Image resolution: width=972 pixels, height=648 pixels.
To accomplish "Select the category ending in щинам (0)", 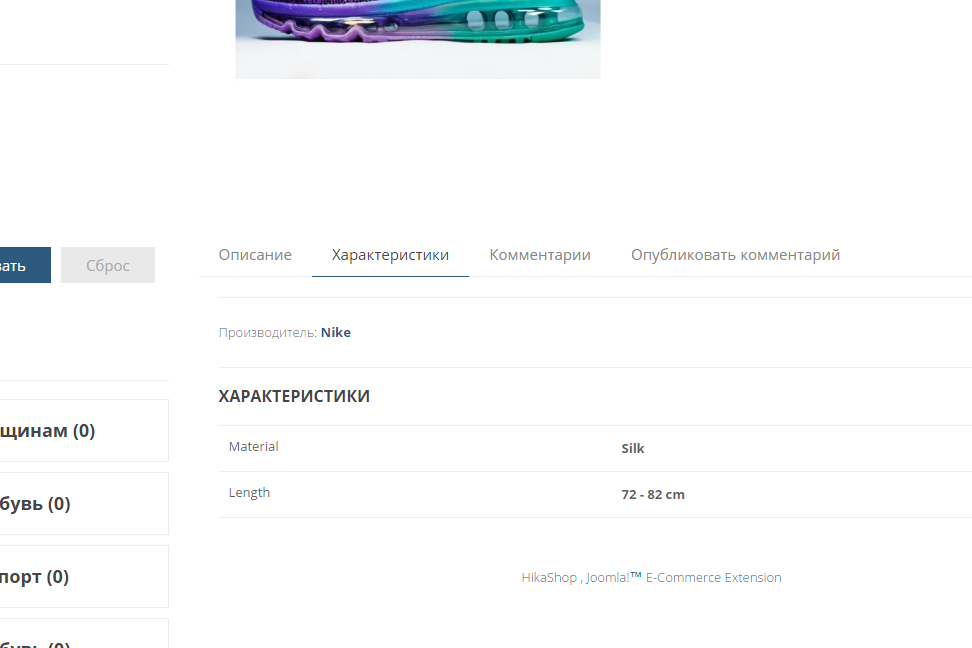I will point(84,430).
